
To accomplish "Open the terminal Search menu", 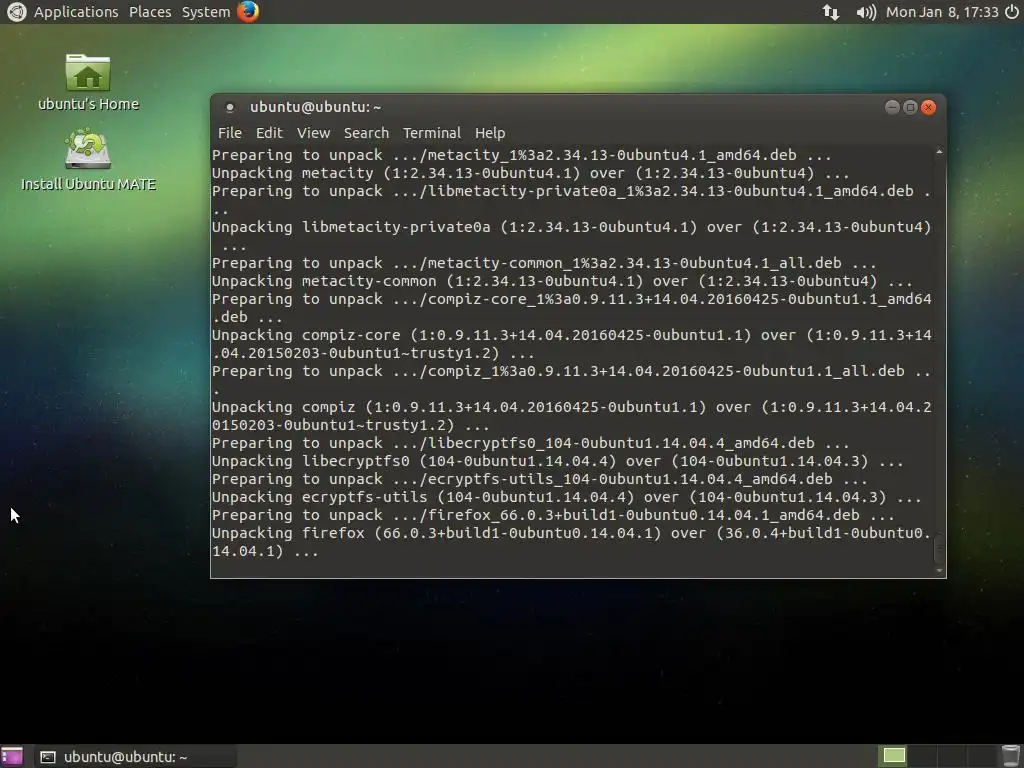I will coord(366,133).
